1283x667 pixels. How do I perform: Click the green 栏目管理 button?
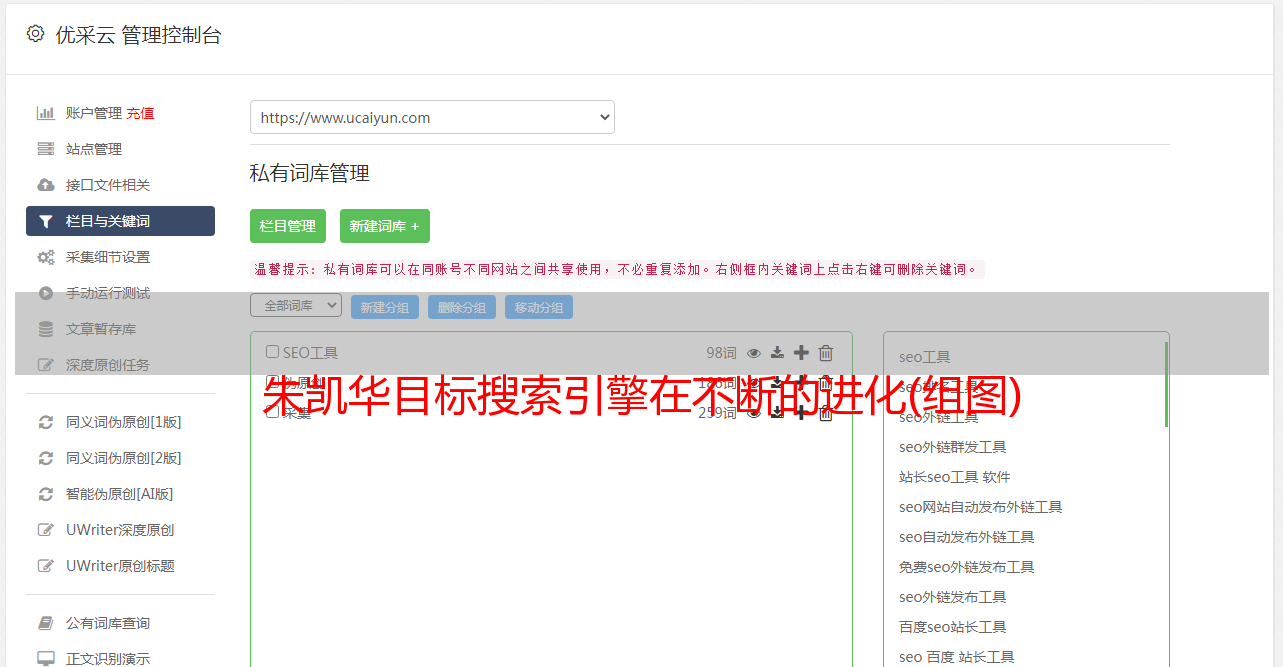pos(288,226)
